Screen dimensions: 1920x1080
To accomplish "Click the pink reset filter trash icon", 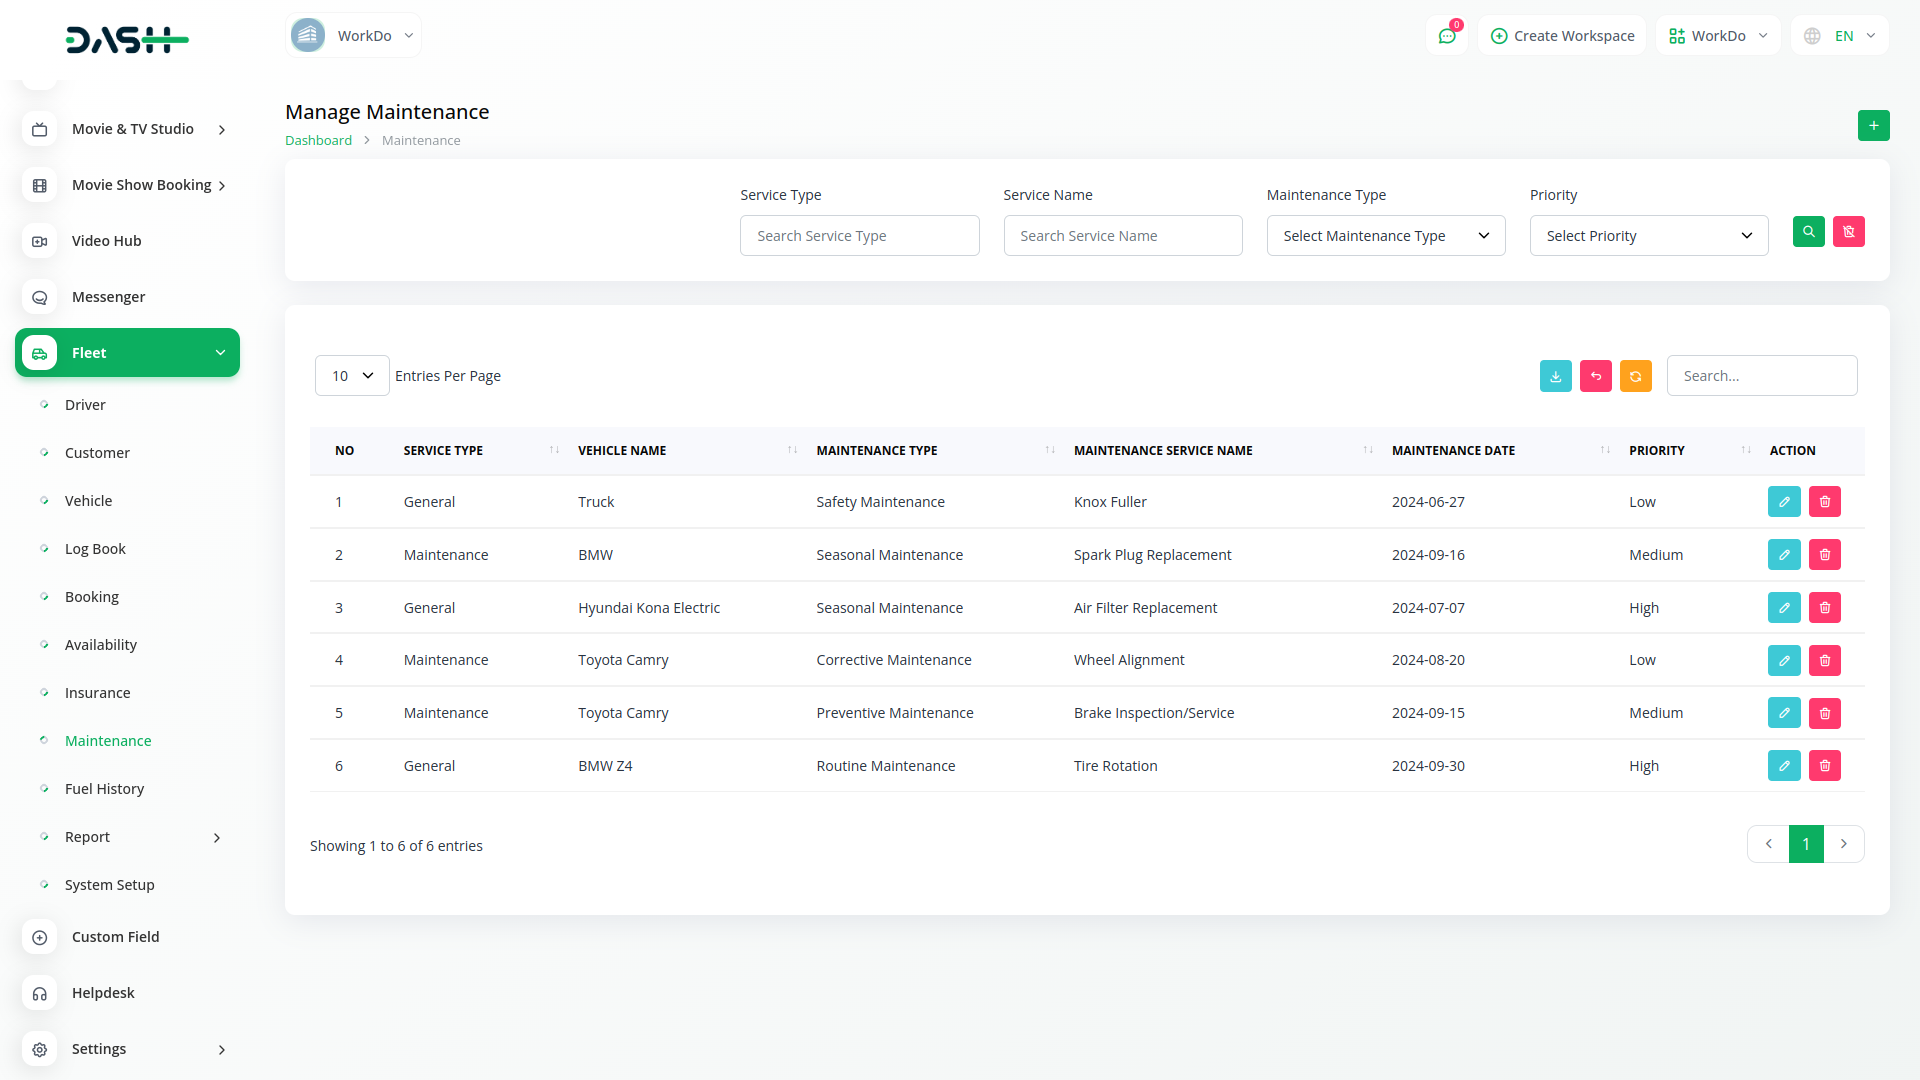I will 1848,232.
